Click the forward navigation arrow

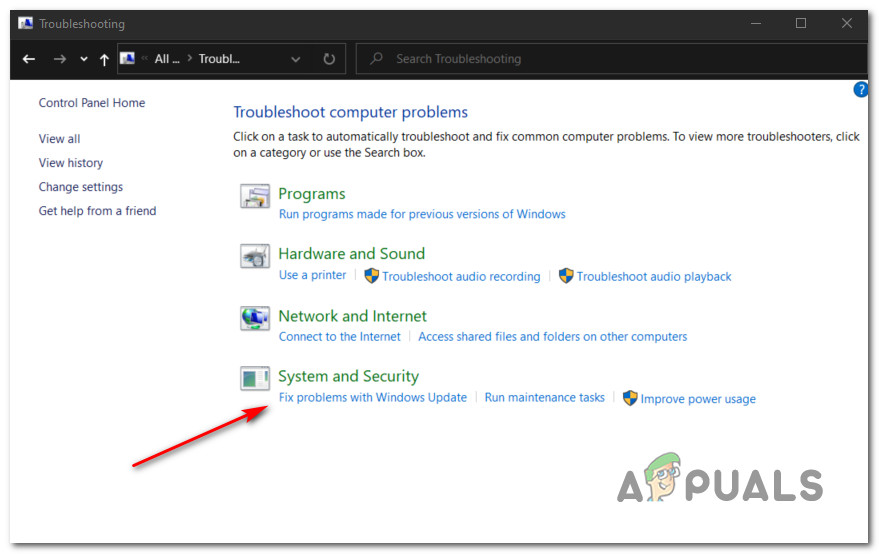coord(59,59)
